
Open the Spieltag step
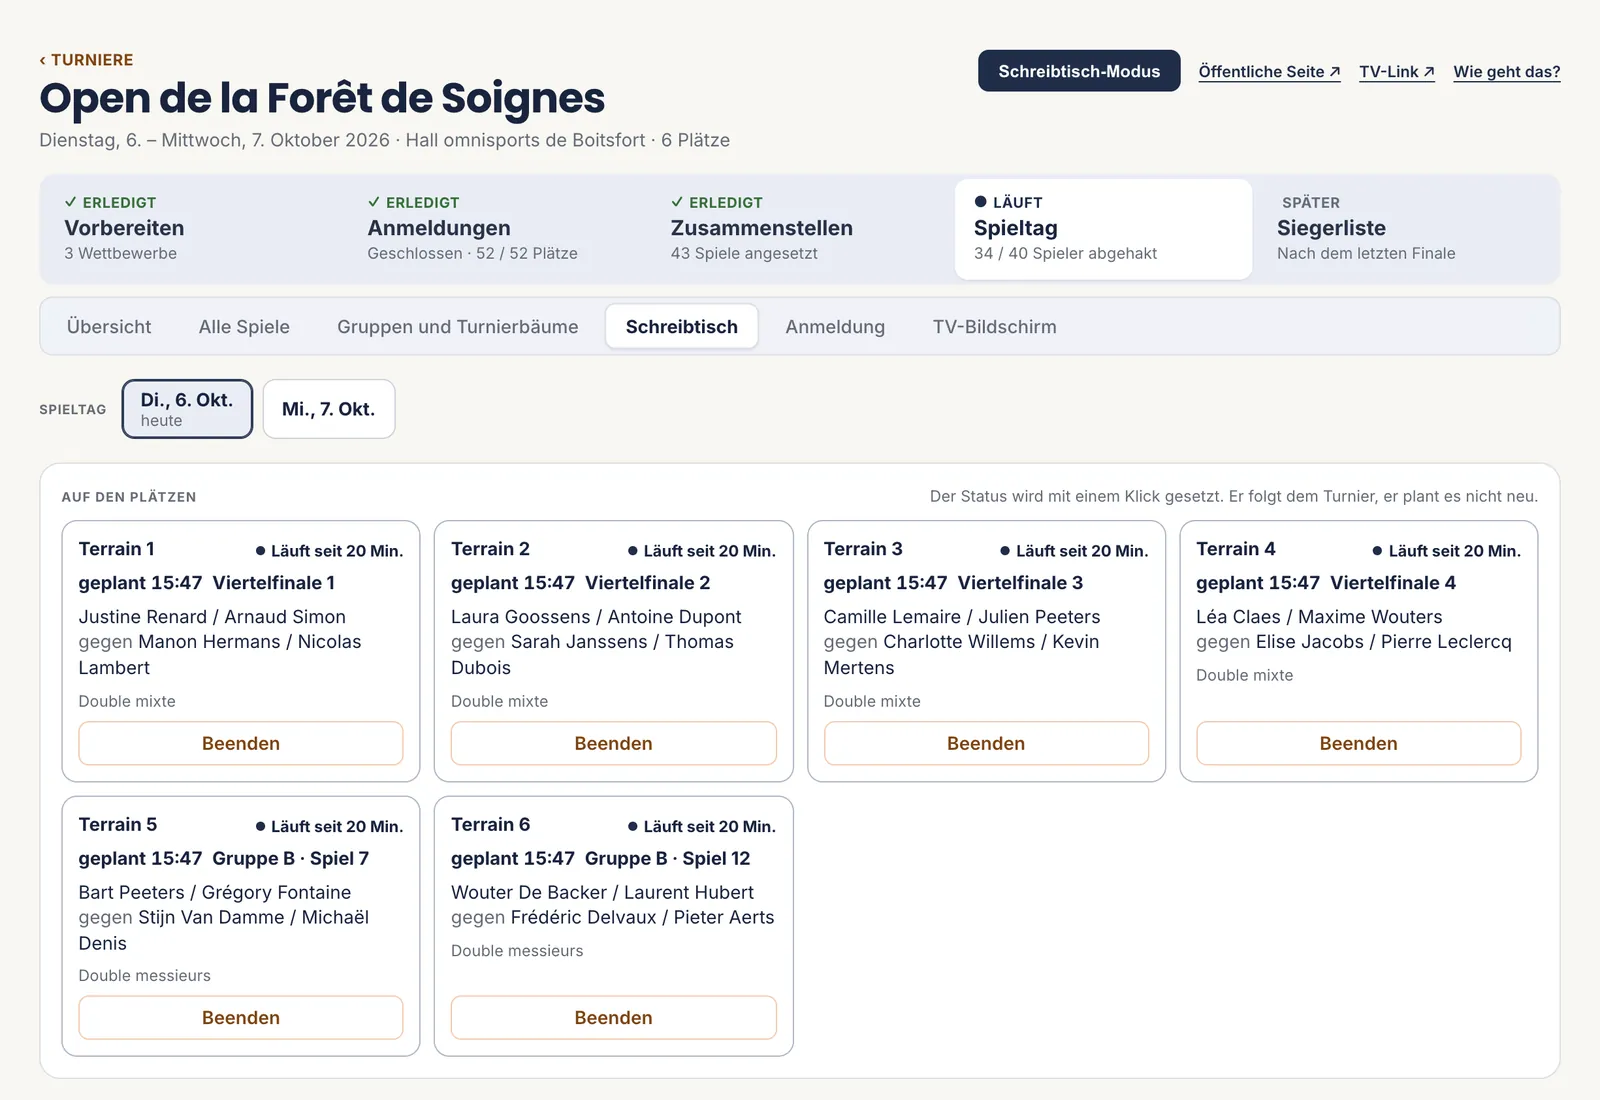(x=1103, y=228)
